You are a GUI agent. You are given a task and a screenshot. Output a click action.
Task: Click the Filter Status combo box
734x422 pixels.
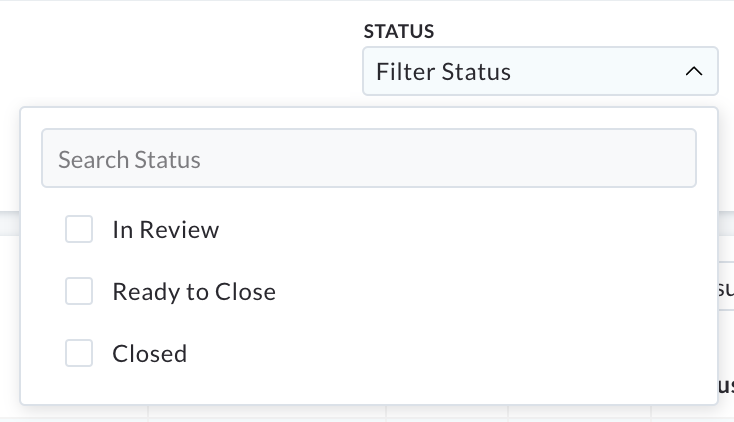click(x=540, y=71)
